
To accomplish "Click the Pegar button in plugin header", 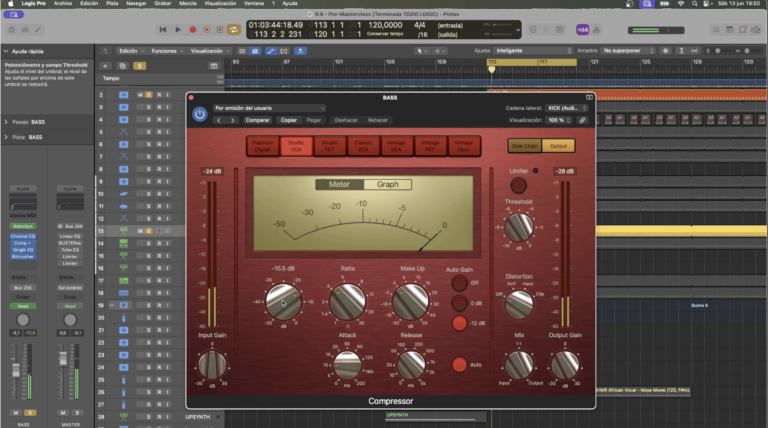I will 314,120.
